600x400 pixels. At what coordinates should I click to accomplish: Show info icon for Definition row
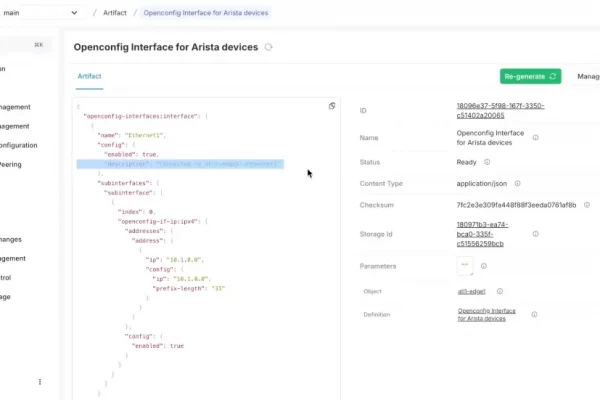click(x=534, y=314)
